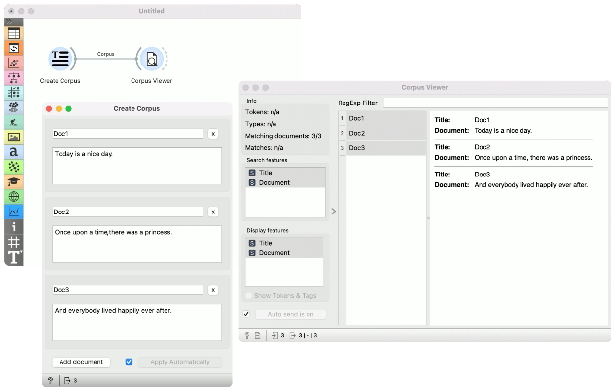Click output summary icon in Corpus Viewer status bar
Viewport: 611px width, 389px height.
pos(293,335)
